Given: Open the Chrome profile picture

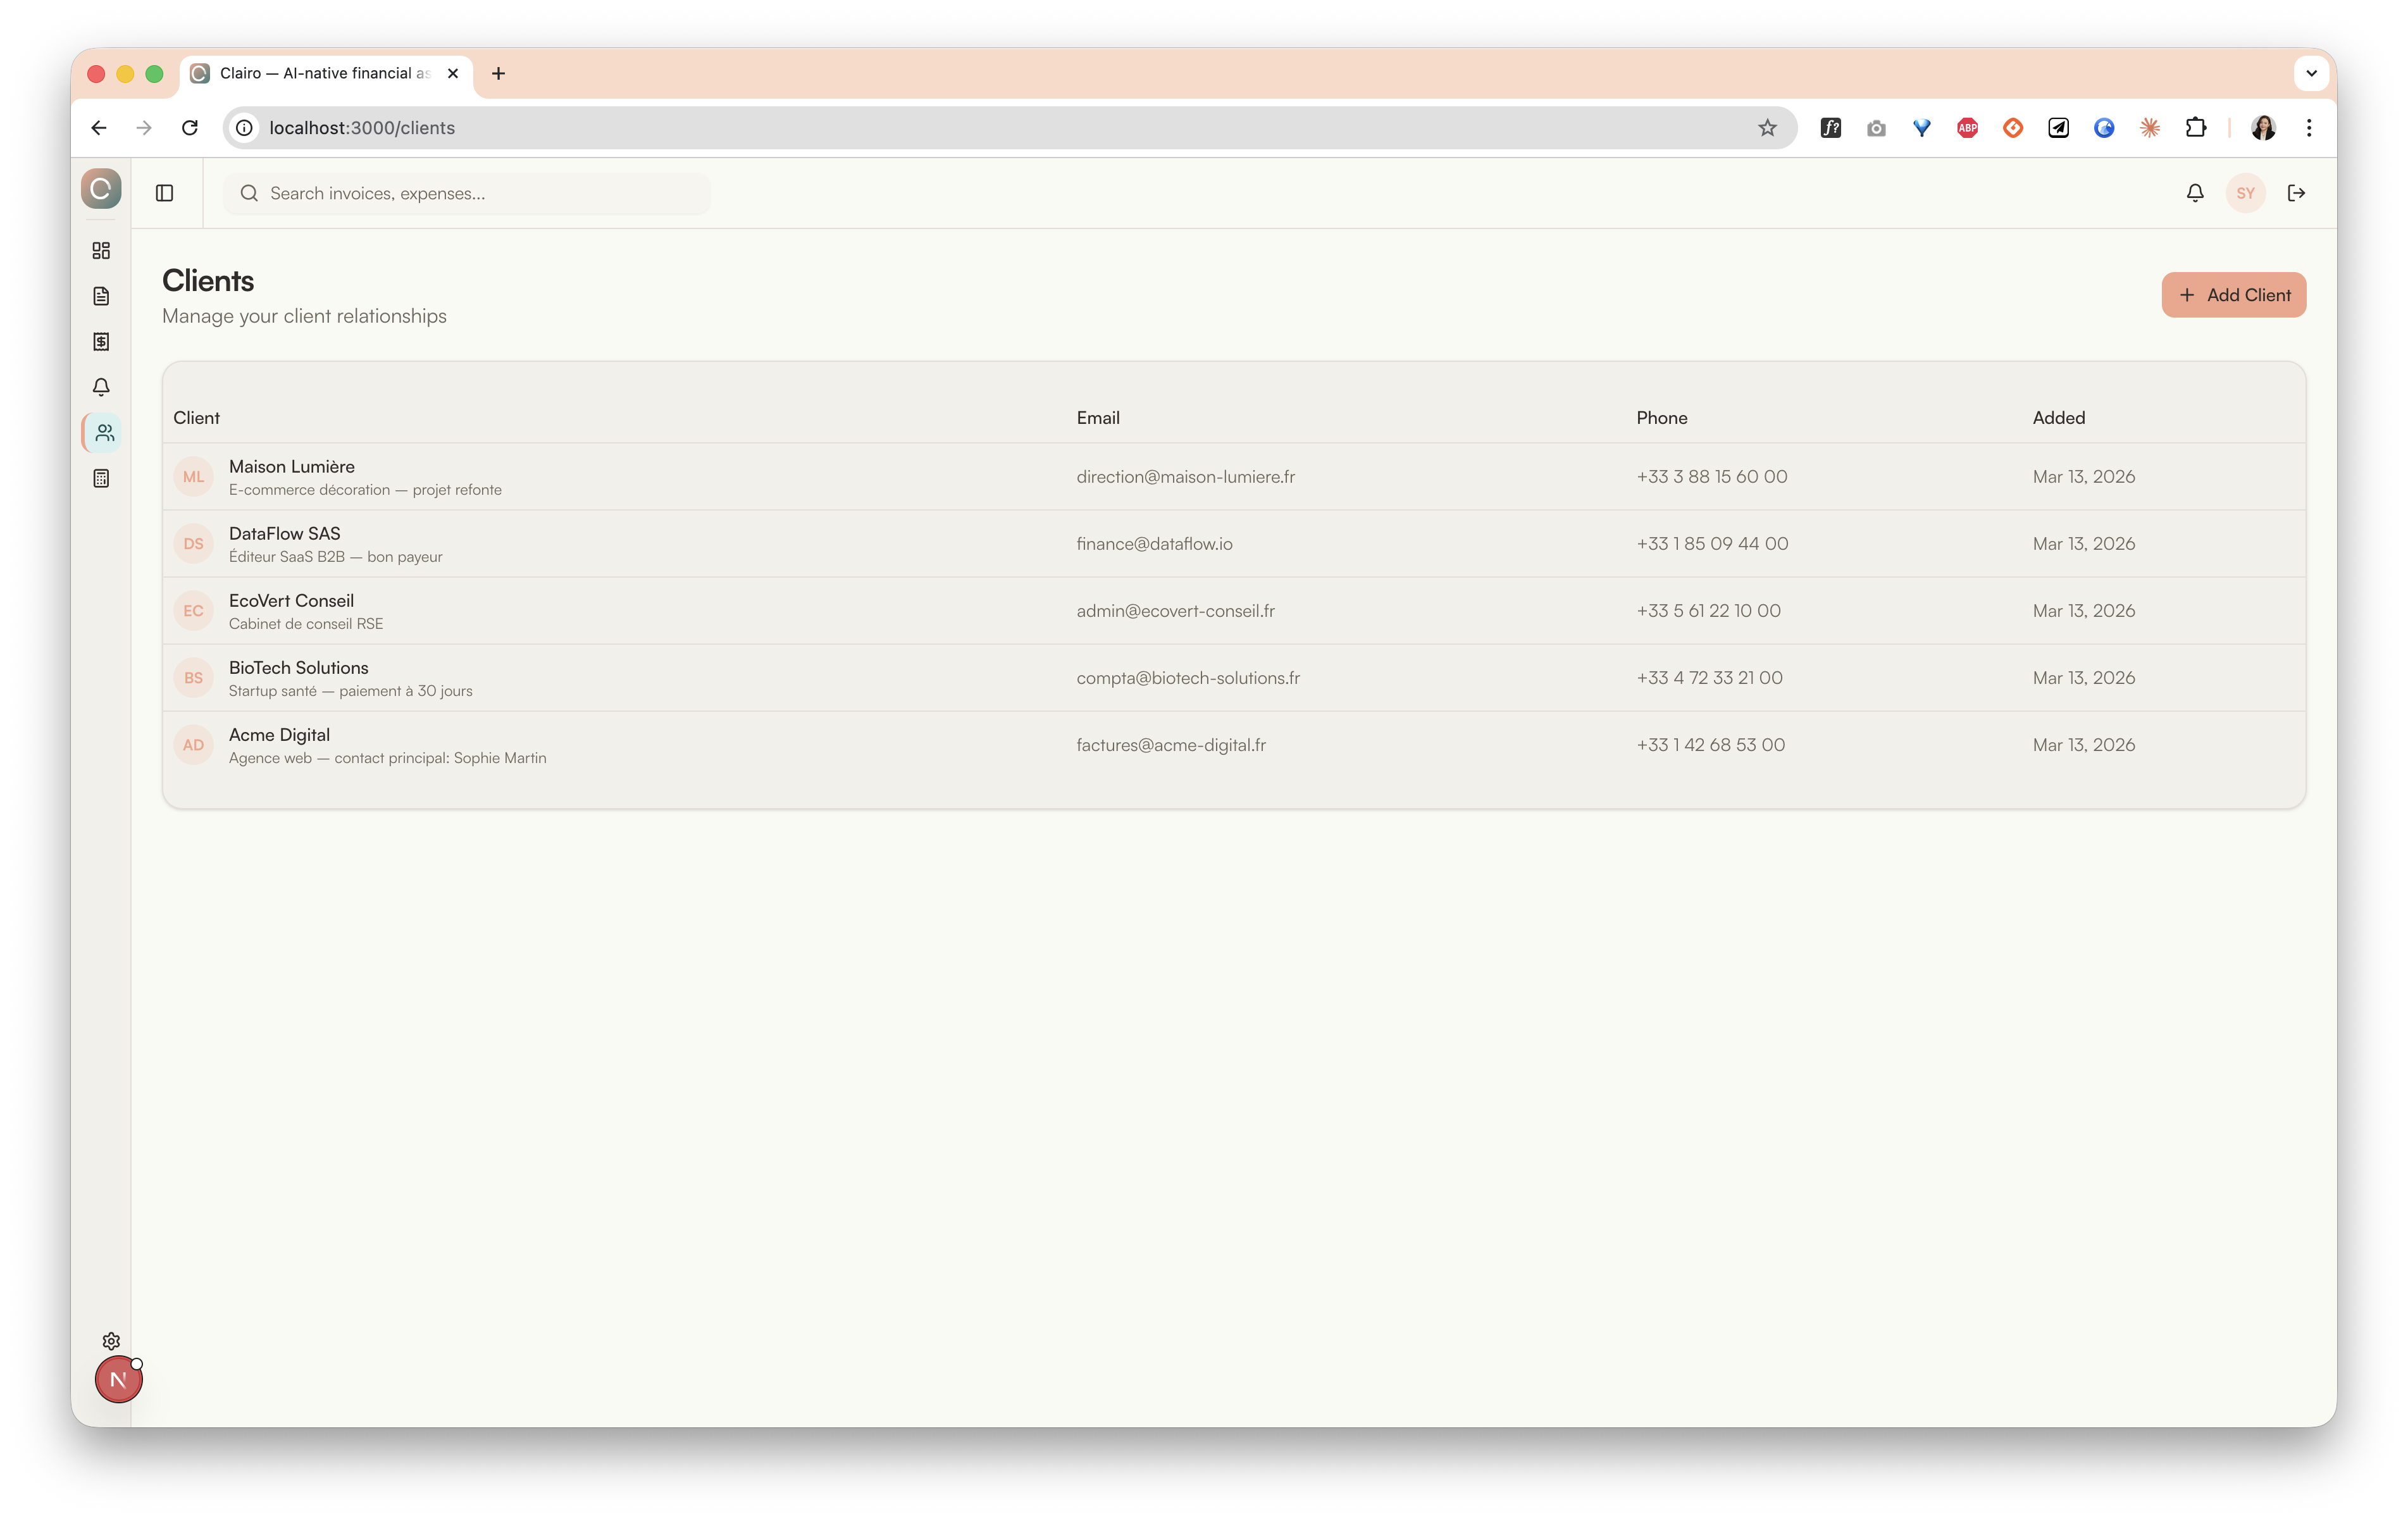Looking at the screenshot, I should click(x=2263, y=128).
